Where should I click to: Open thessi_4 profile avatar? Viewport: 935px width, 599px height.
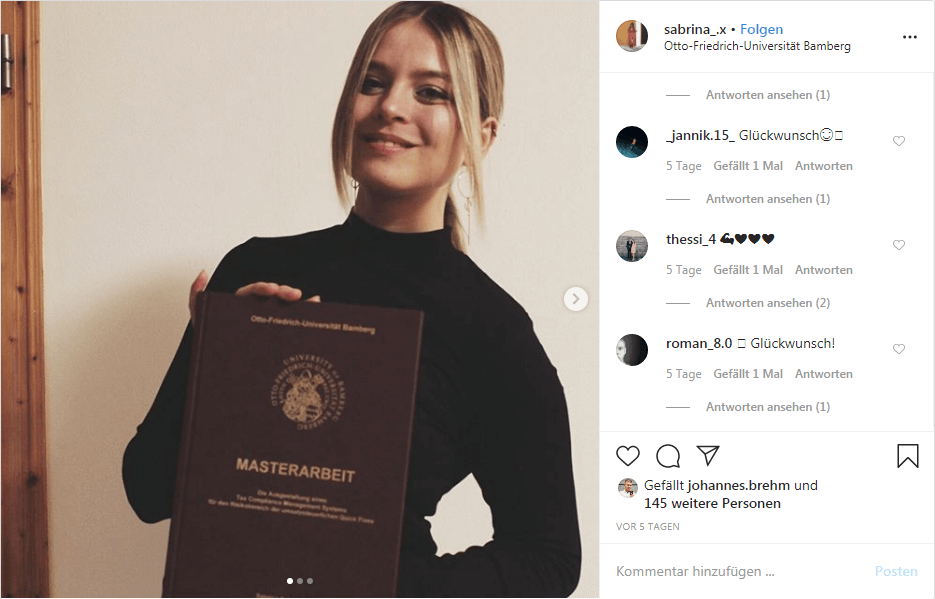(x=631, y=246)
